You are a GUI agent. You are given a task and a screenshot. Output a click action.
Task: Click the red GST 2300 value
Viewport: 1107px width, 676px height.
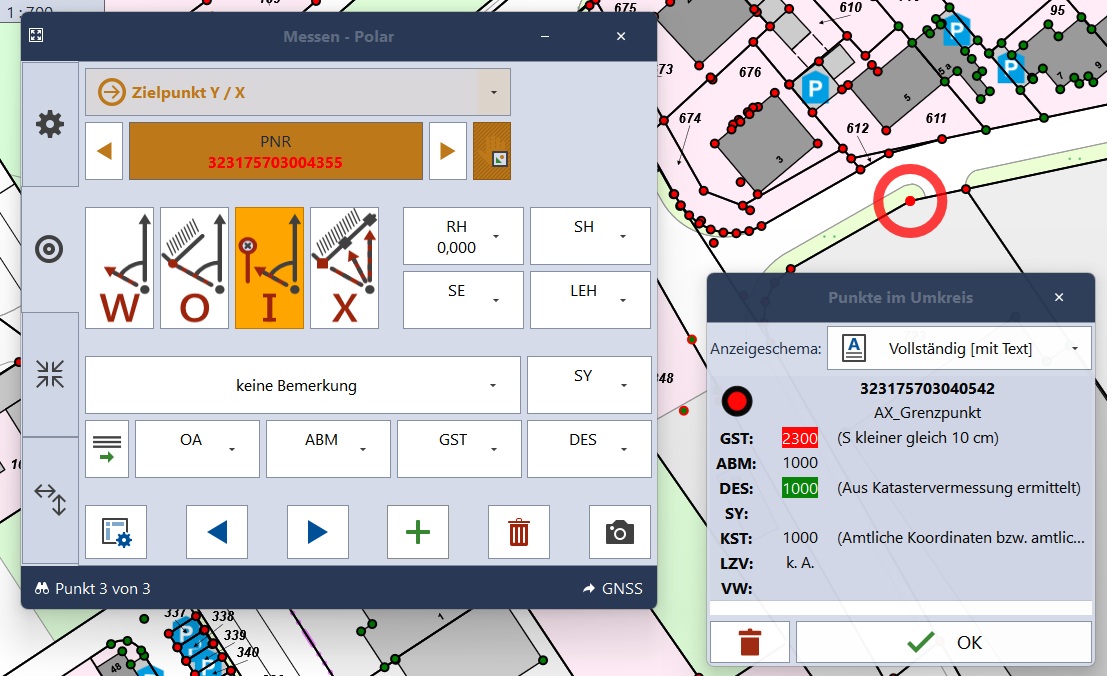[800, 438]
